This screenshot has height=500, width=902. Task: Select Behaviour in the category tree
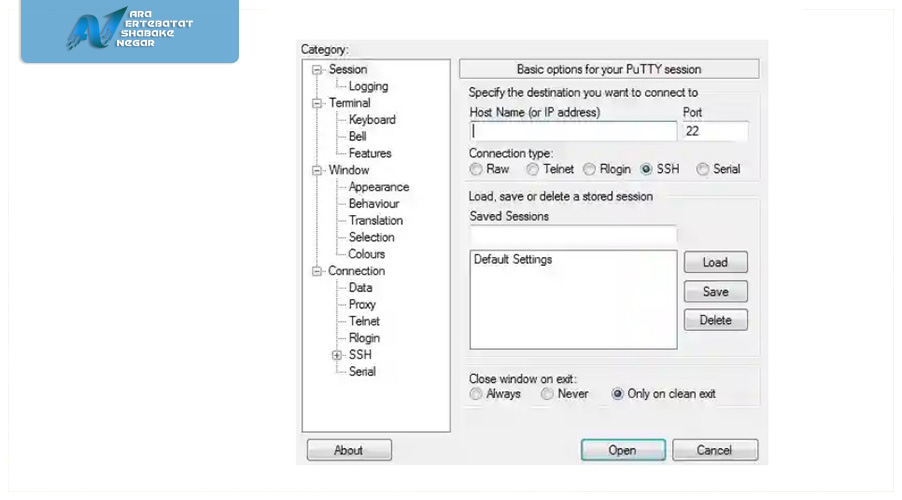[374, 204]
